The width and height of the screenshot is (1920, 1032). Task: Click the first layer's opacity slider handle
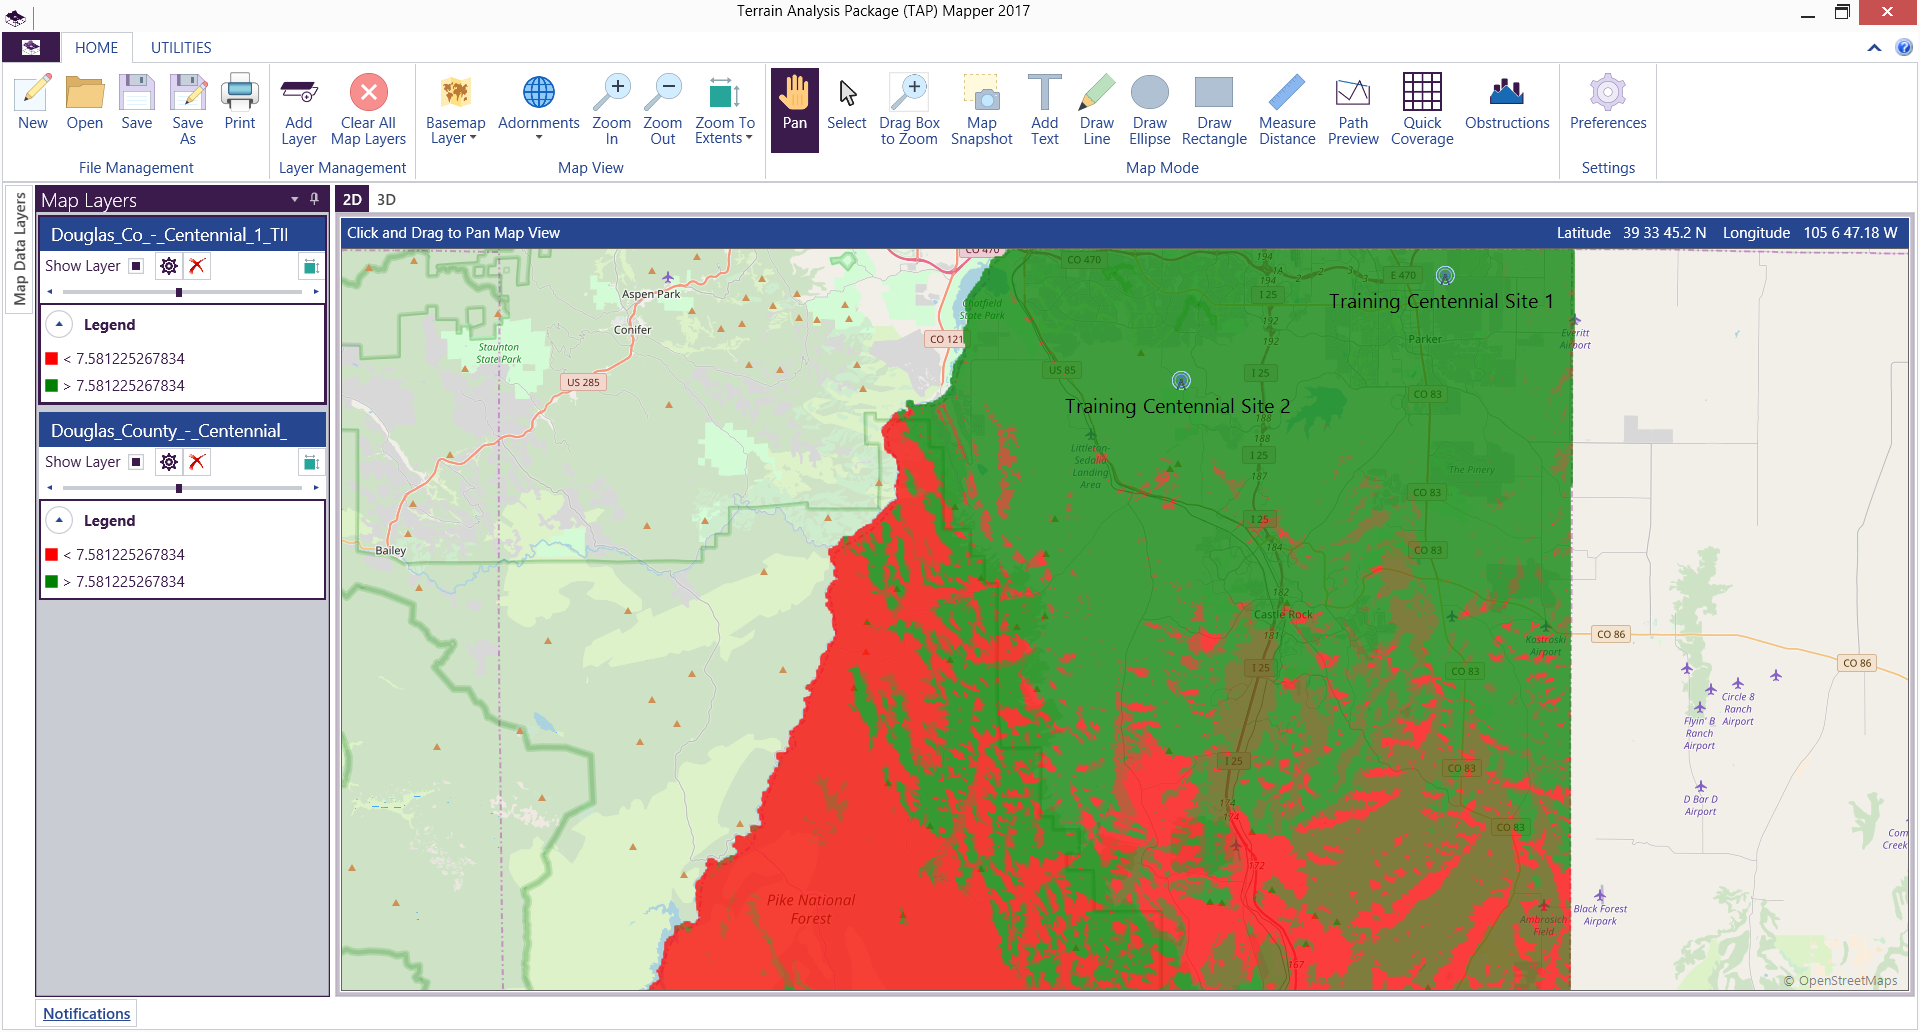[179, 292]
